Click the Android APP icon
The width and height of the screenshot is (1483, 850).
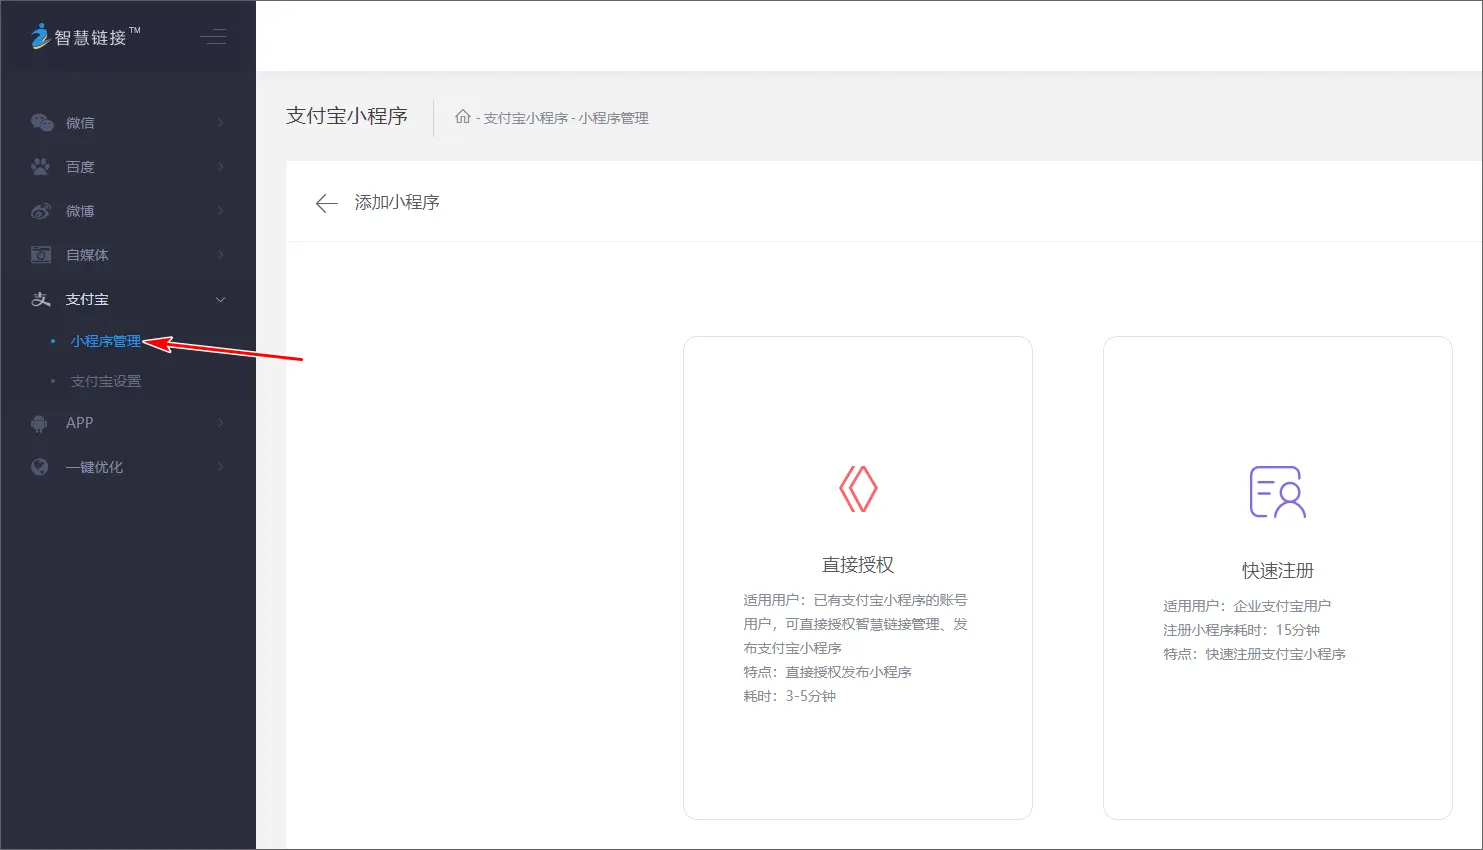40,423
